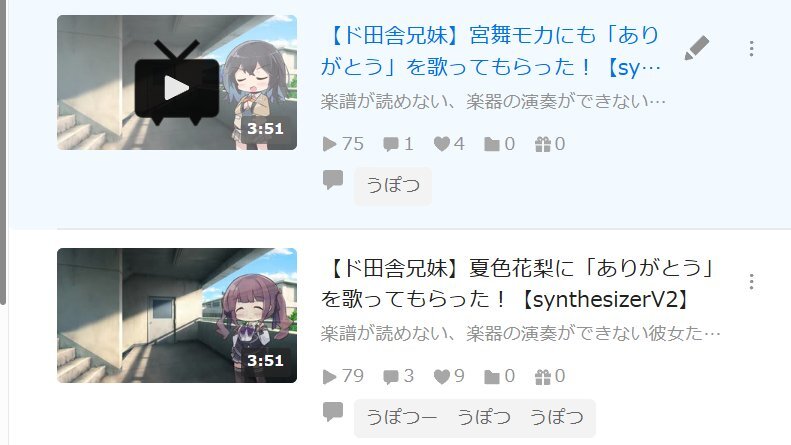This screenshot has height=445, width=791.
Task: Click gift icon on second video
Action: coord(543,376)
